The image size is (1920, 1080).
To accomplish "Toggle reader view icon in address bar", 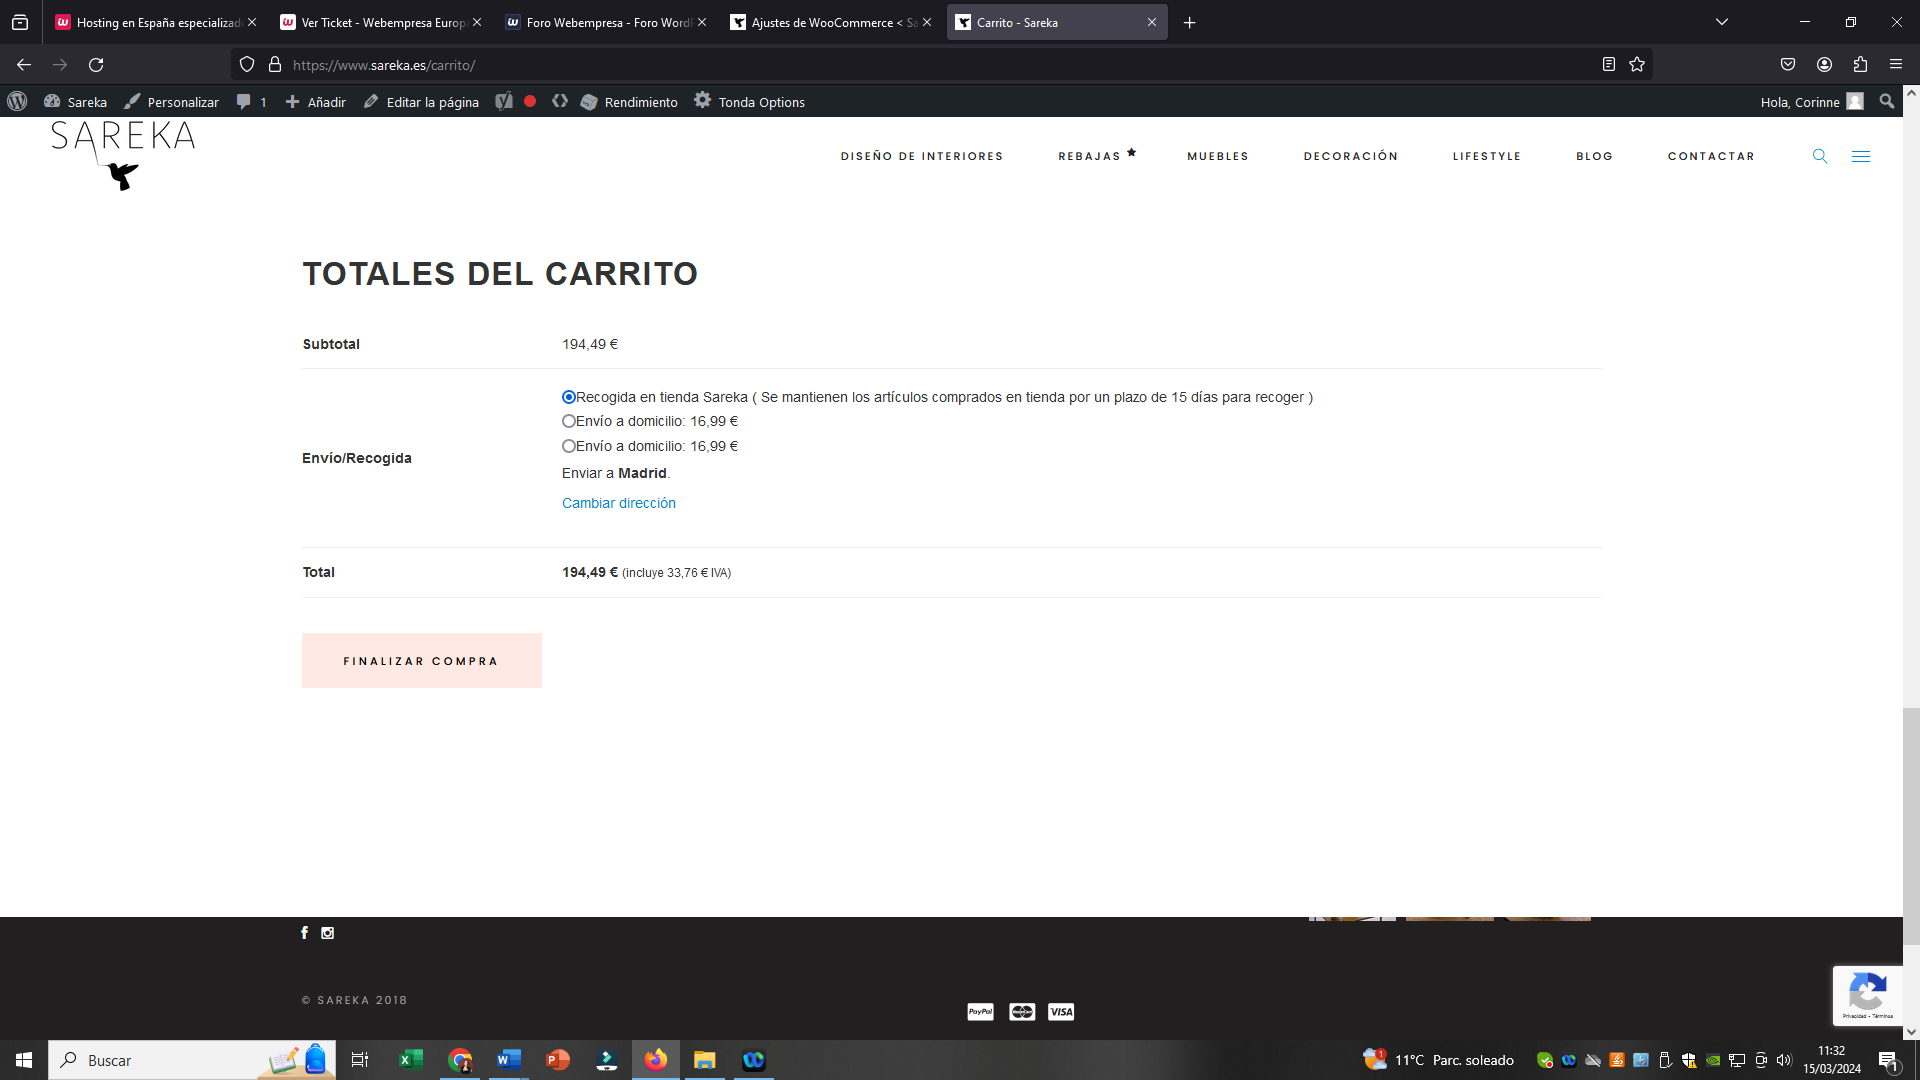I will pyautogui.click(x=1609, y=64).
